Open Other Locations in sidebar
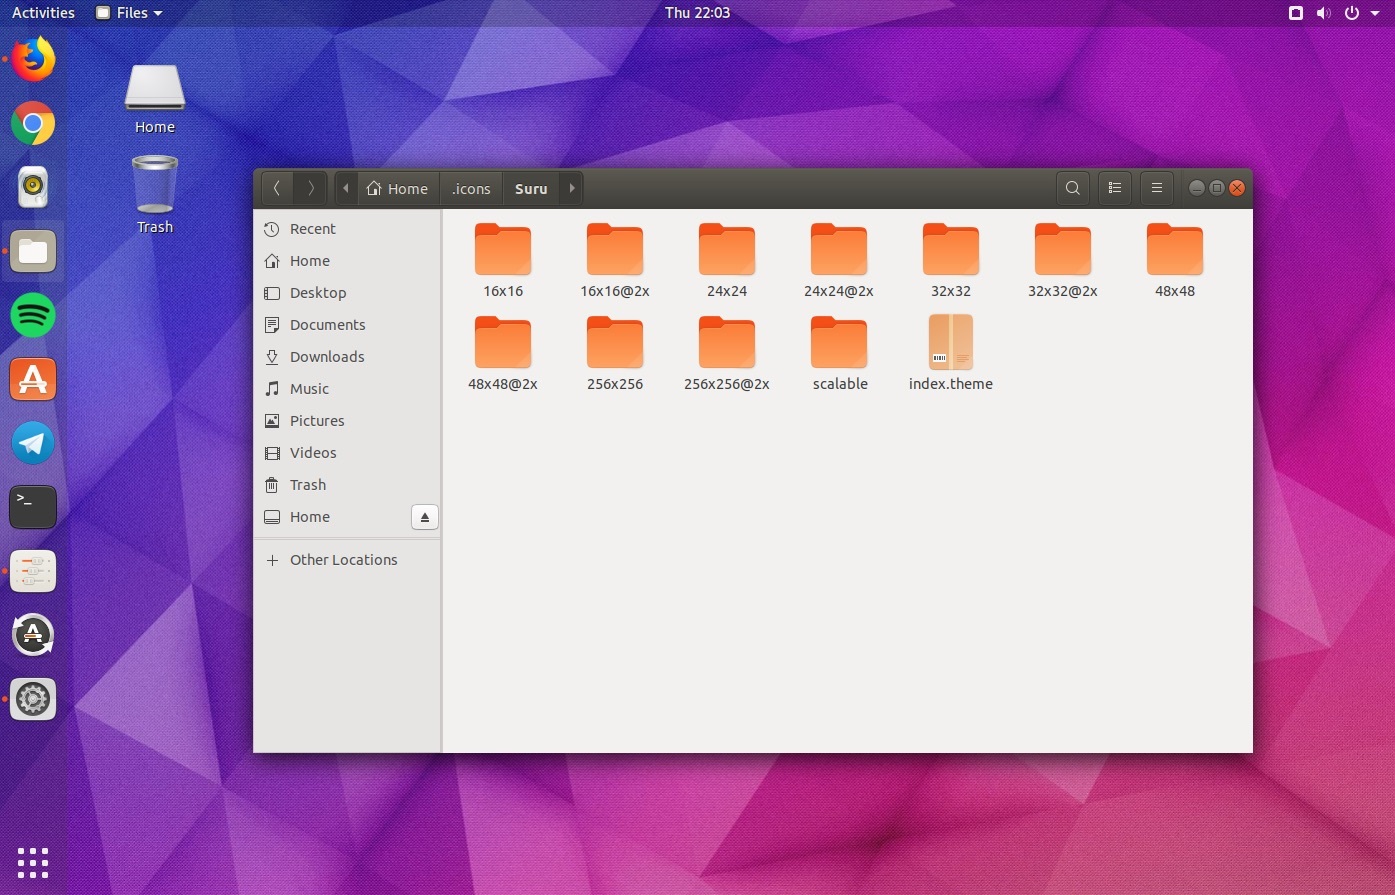The height and width of the screenshot is (895, 1395). pos(343,560)
